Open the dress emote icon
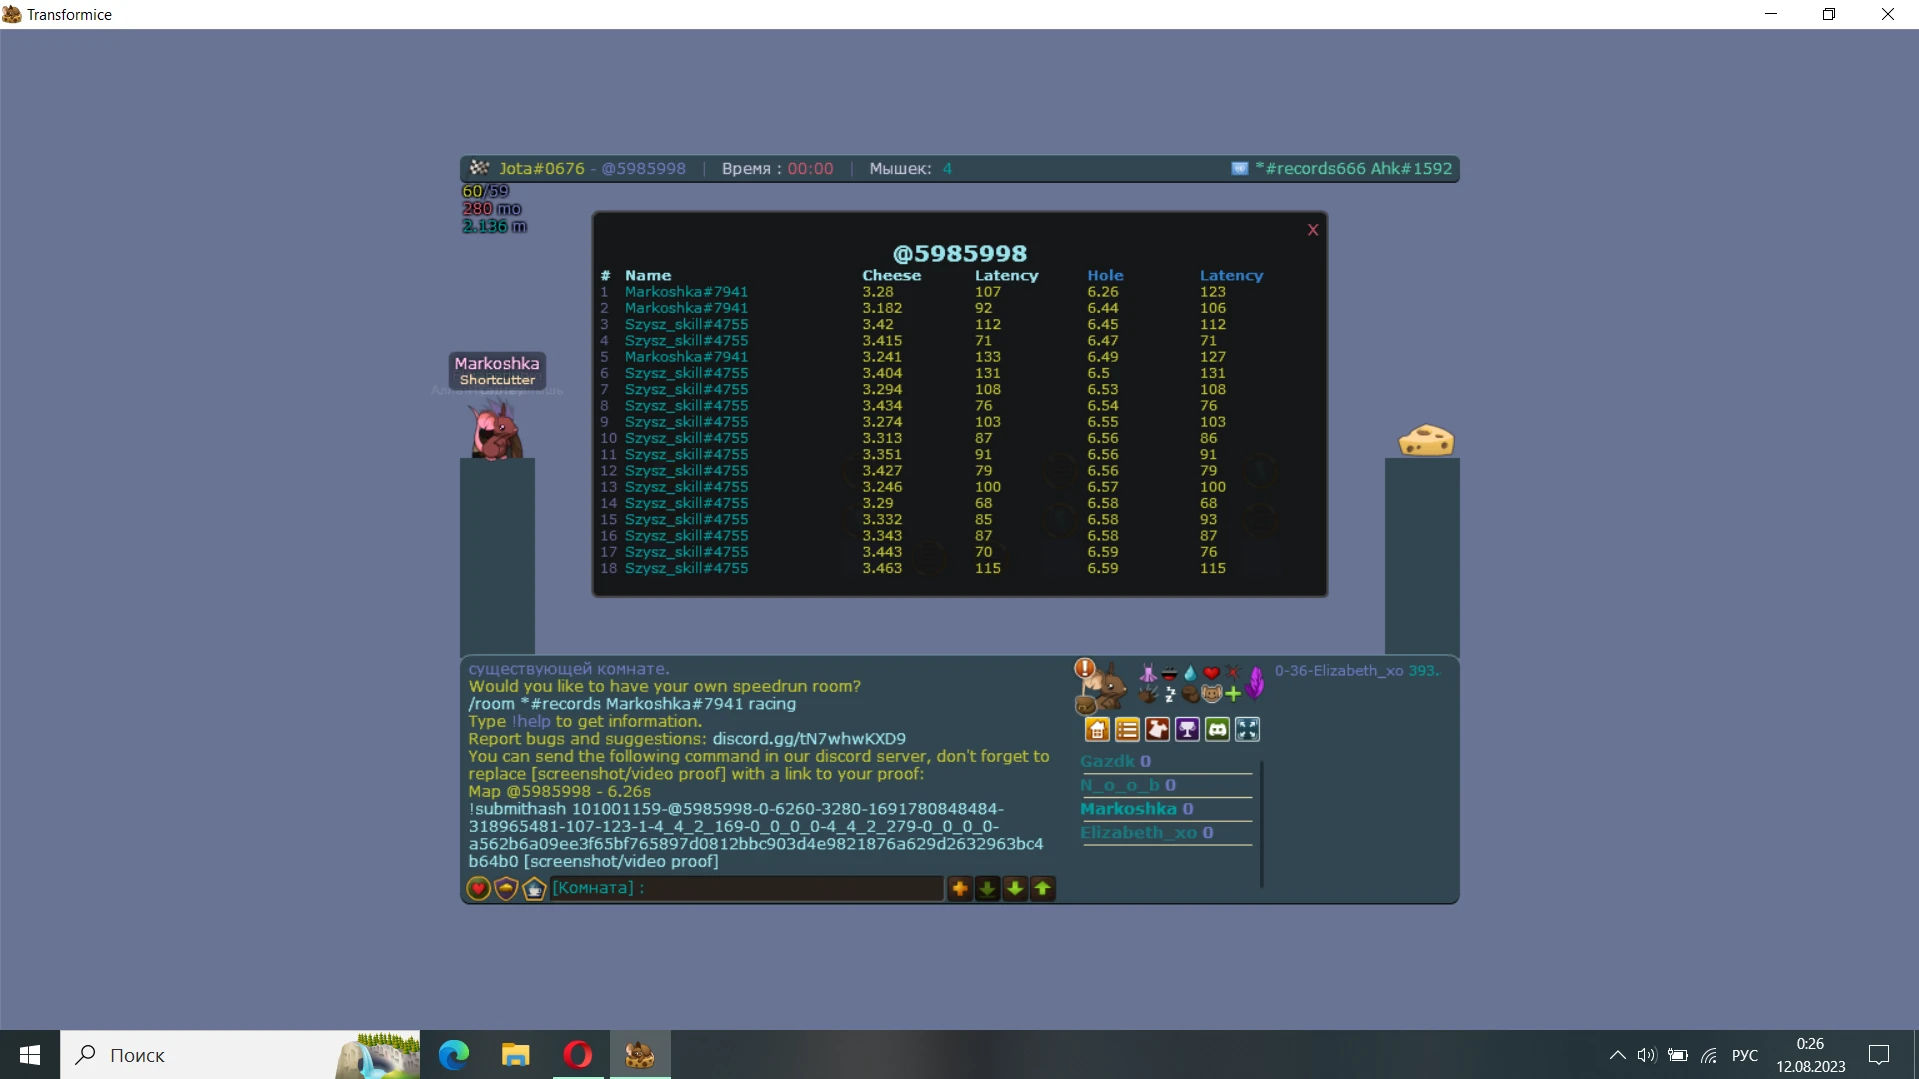 click(x=1148, y=673)
